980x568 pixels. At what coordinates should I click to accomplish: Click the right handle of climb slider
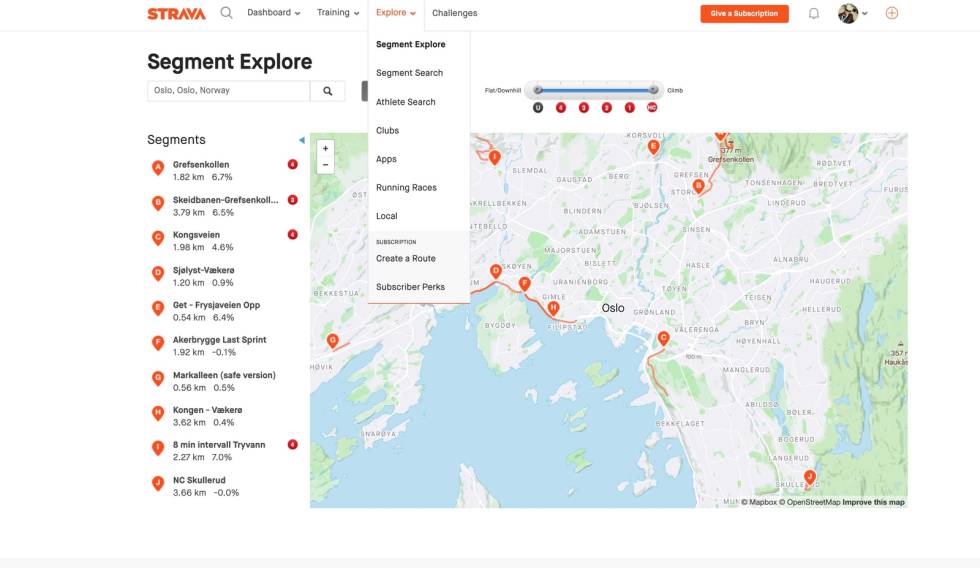coord(653,90)
